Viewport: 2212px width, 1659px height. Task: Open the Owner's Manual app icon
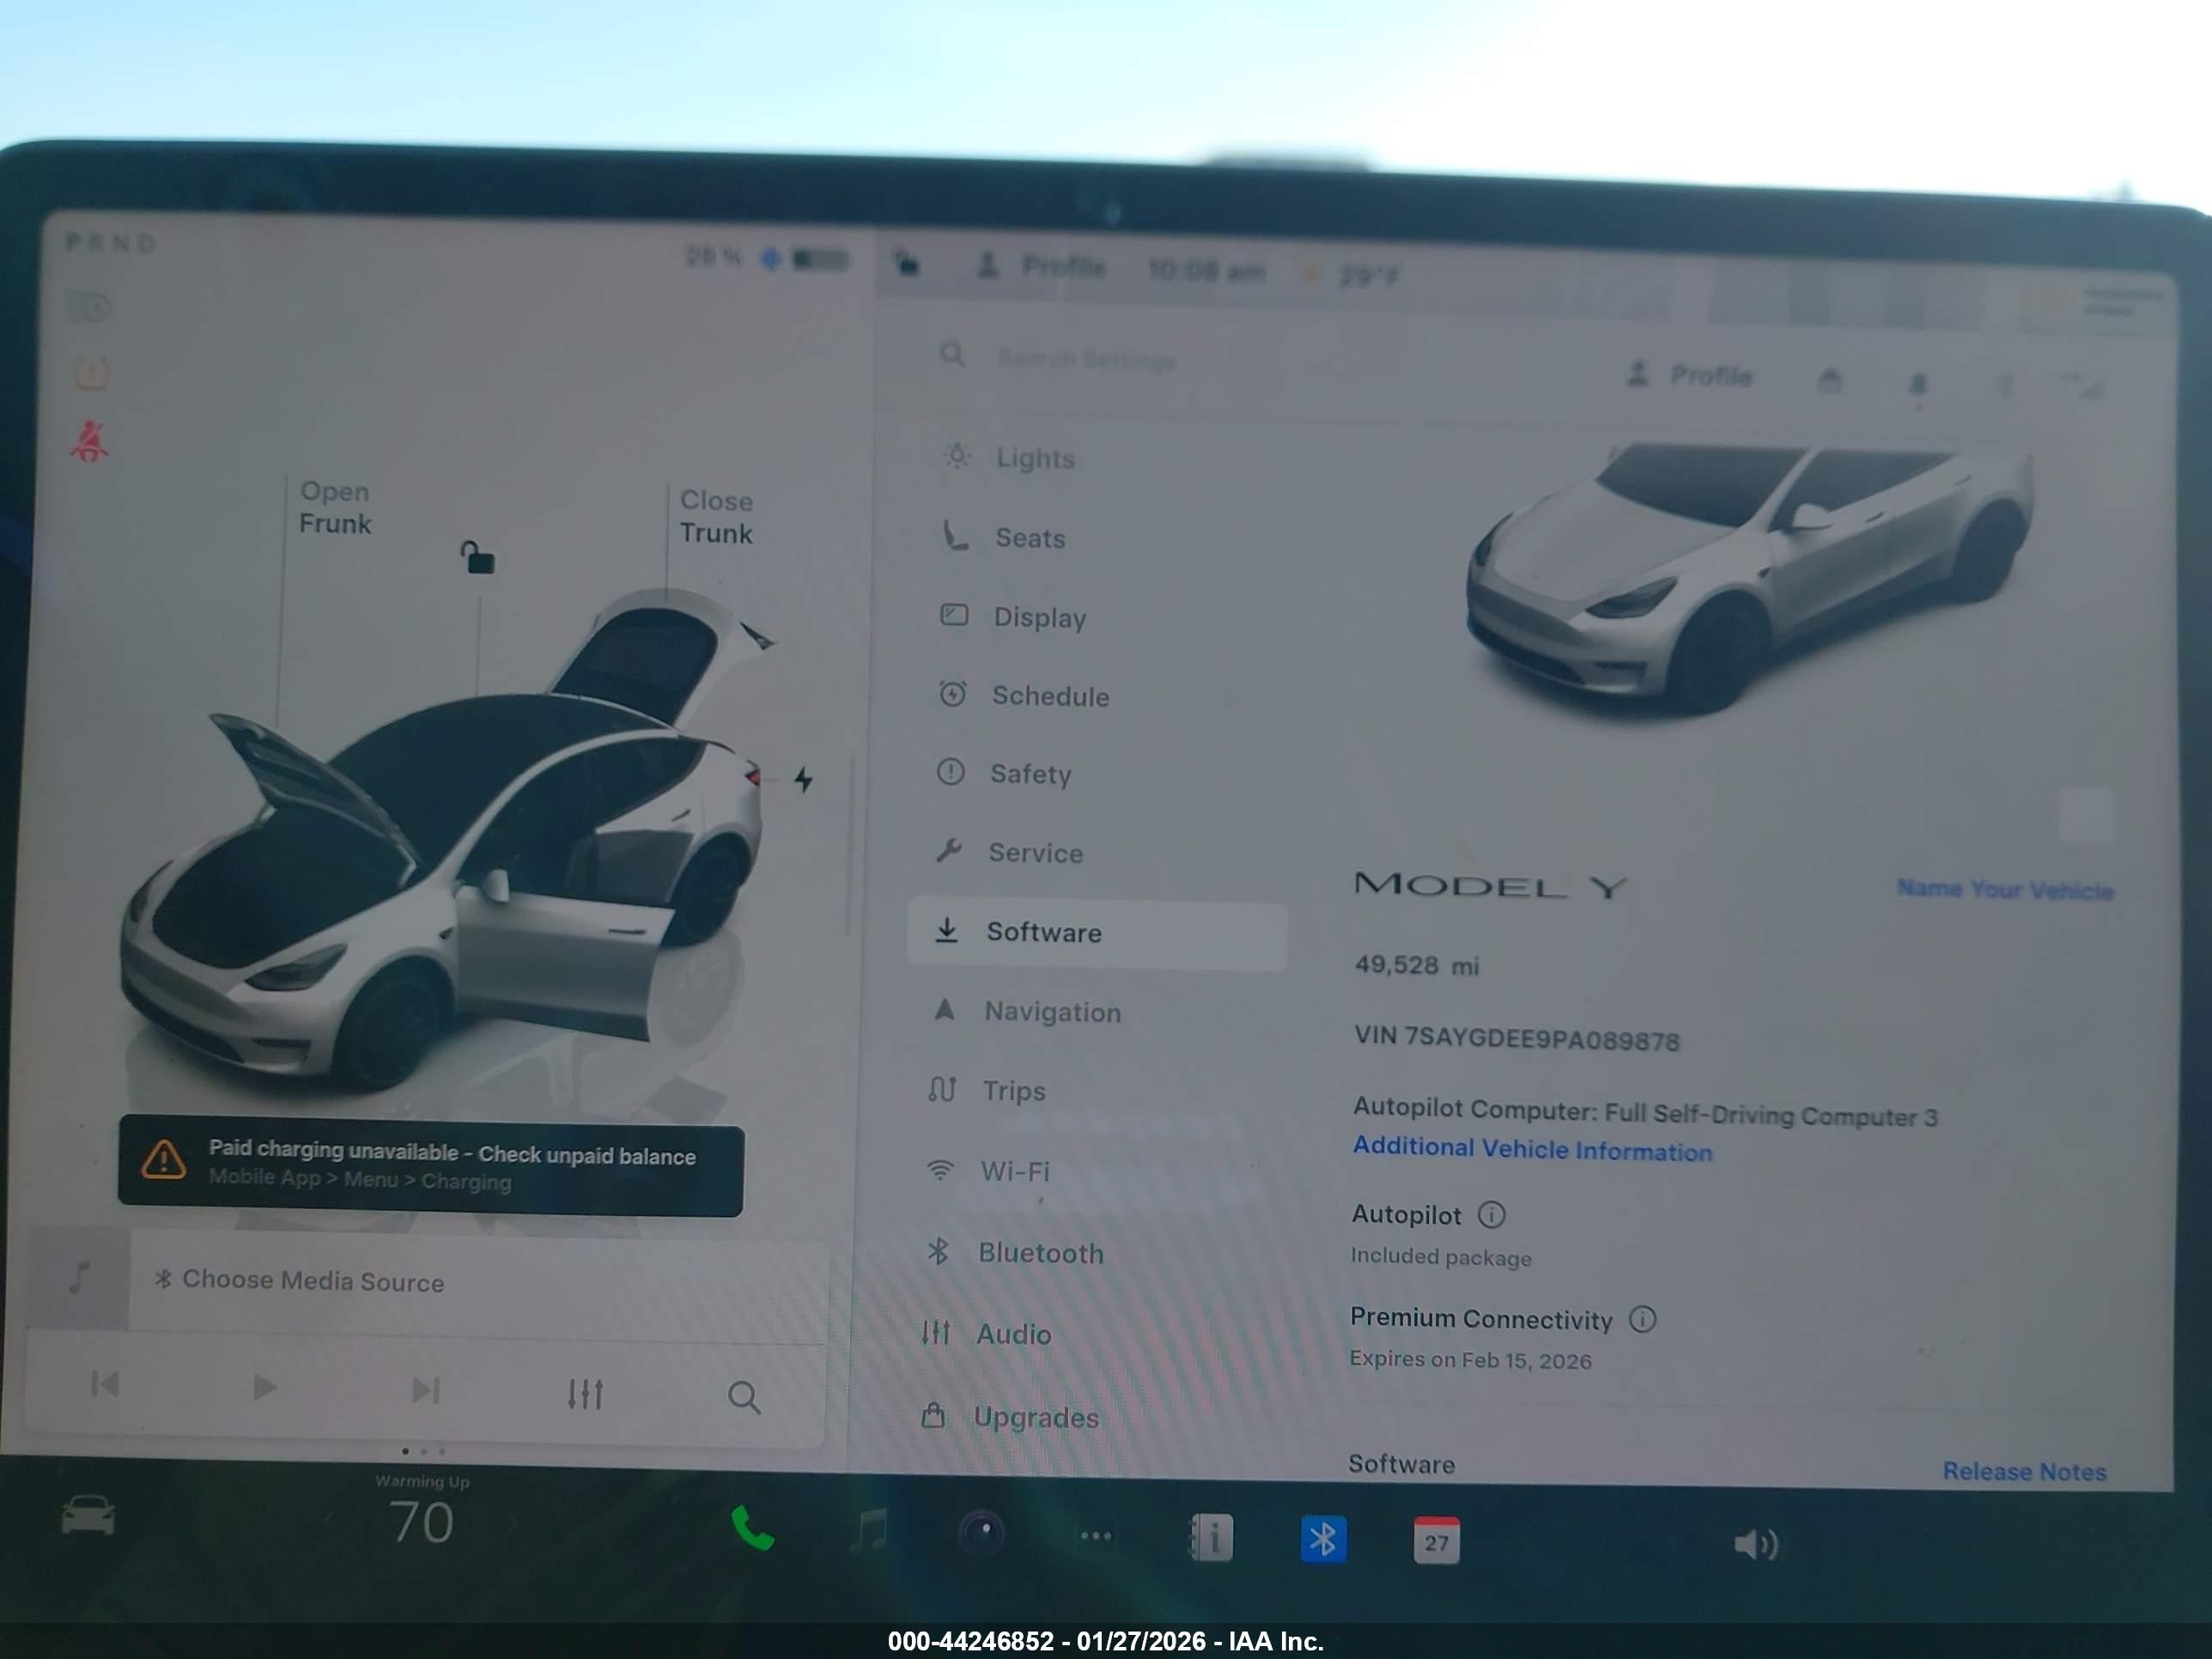(1210, 1538)
